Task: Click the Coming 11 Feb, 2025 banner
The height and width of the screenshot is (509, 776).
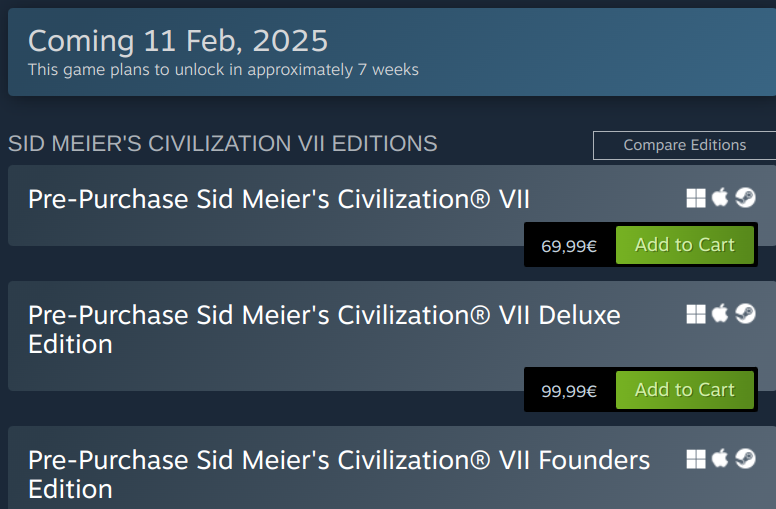Action: [x=178, y=41]
